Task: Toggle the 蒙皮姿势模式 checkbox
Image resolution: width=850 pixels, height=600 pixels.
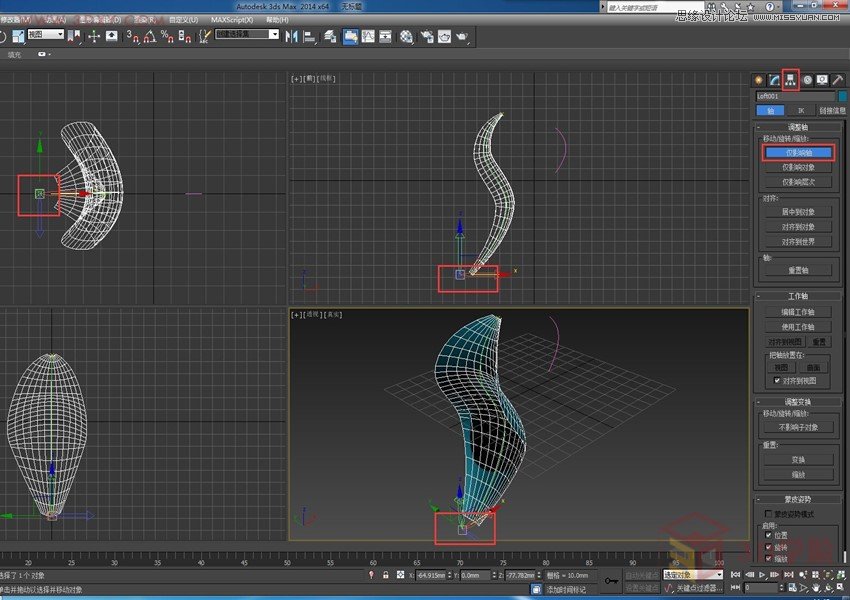Action: (x=768, y=513)
